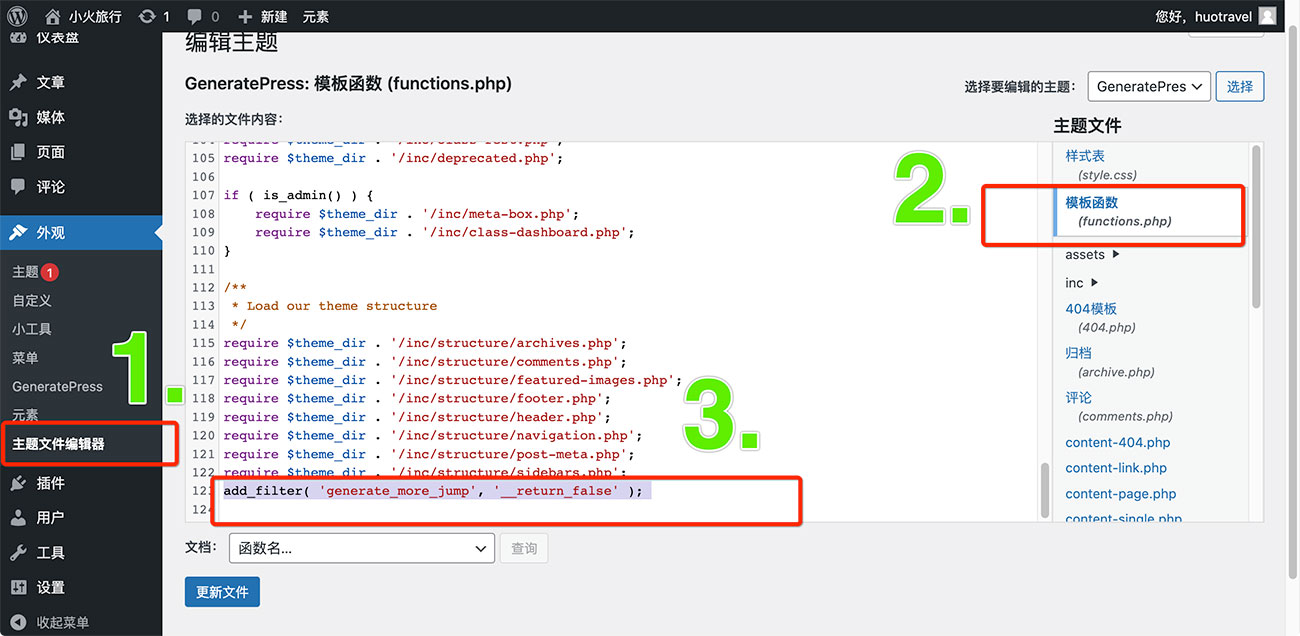Expand the assets folder

1116,255
